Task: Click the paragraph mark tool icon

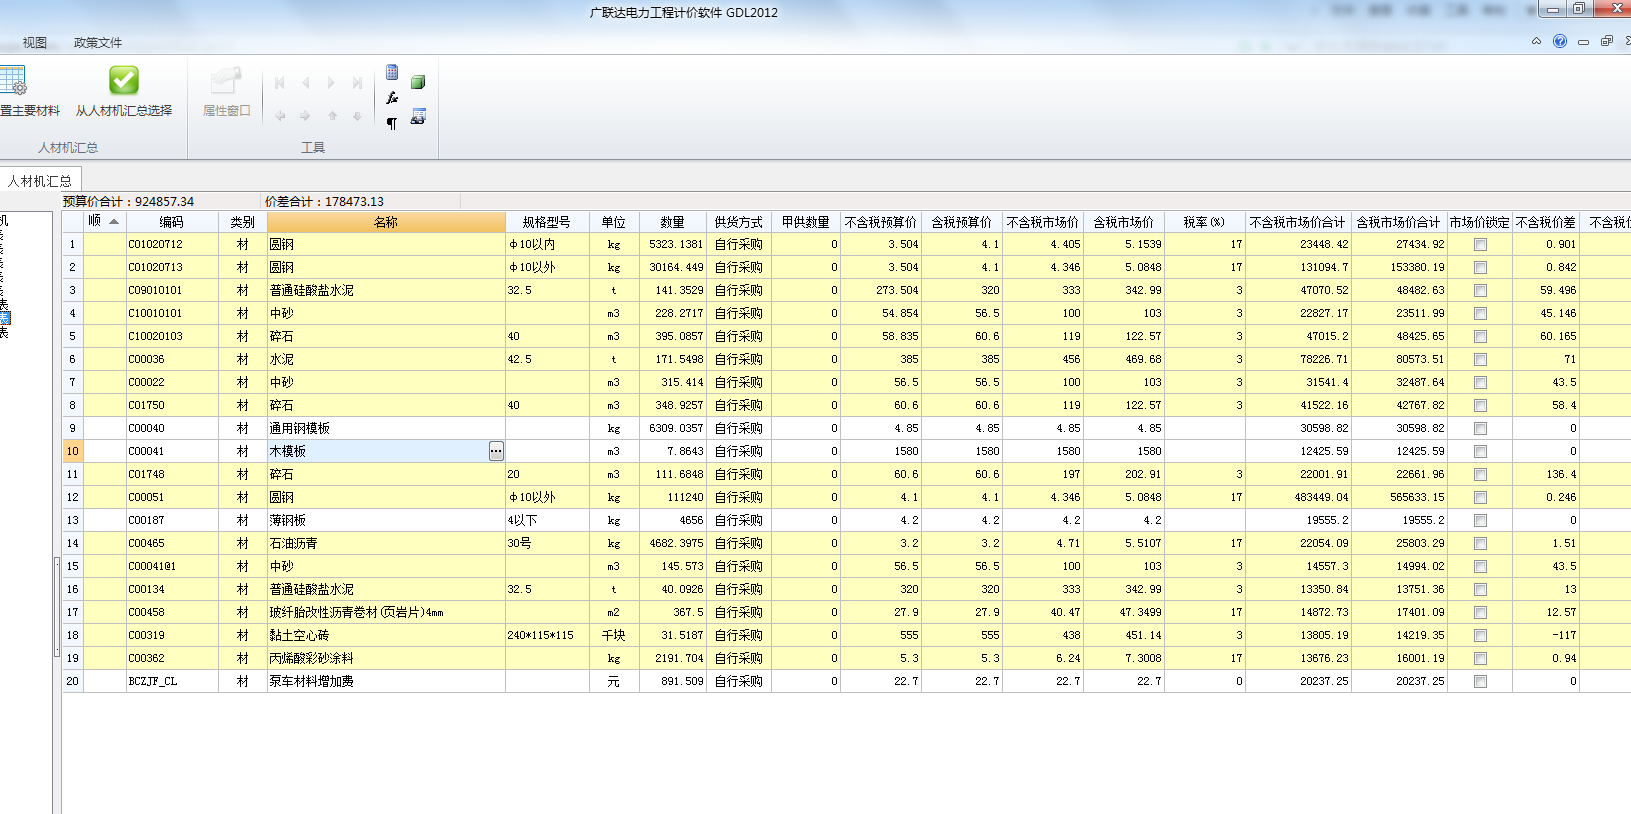Action: tap(392, 123)
